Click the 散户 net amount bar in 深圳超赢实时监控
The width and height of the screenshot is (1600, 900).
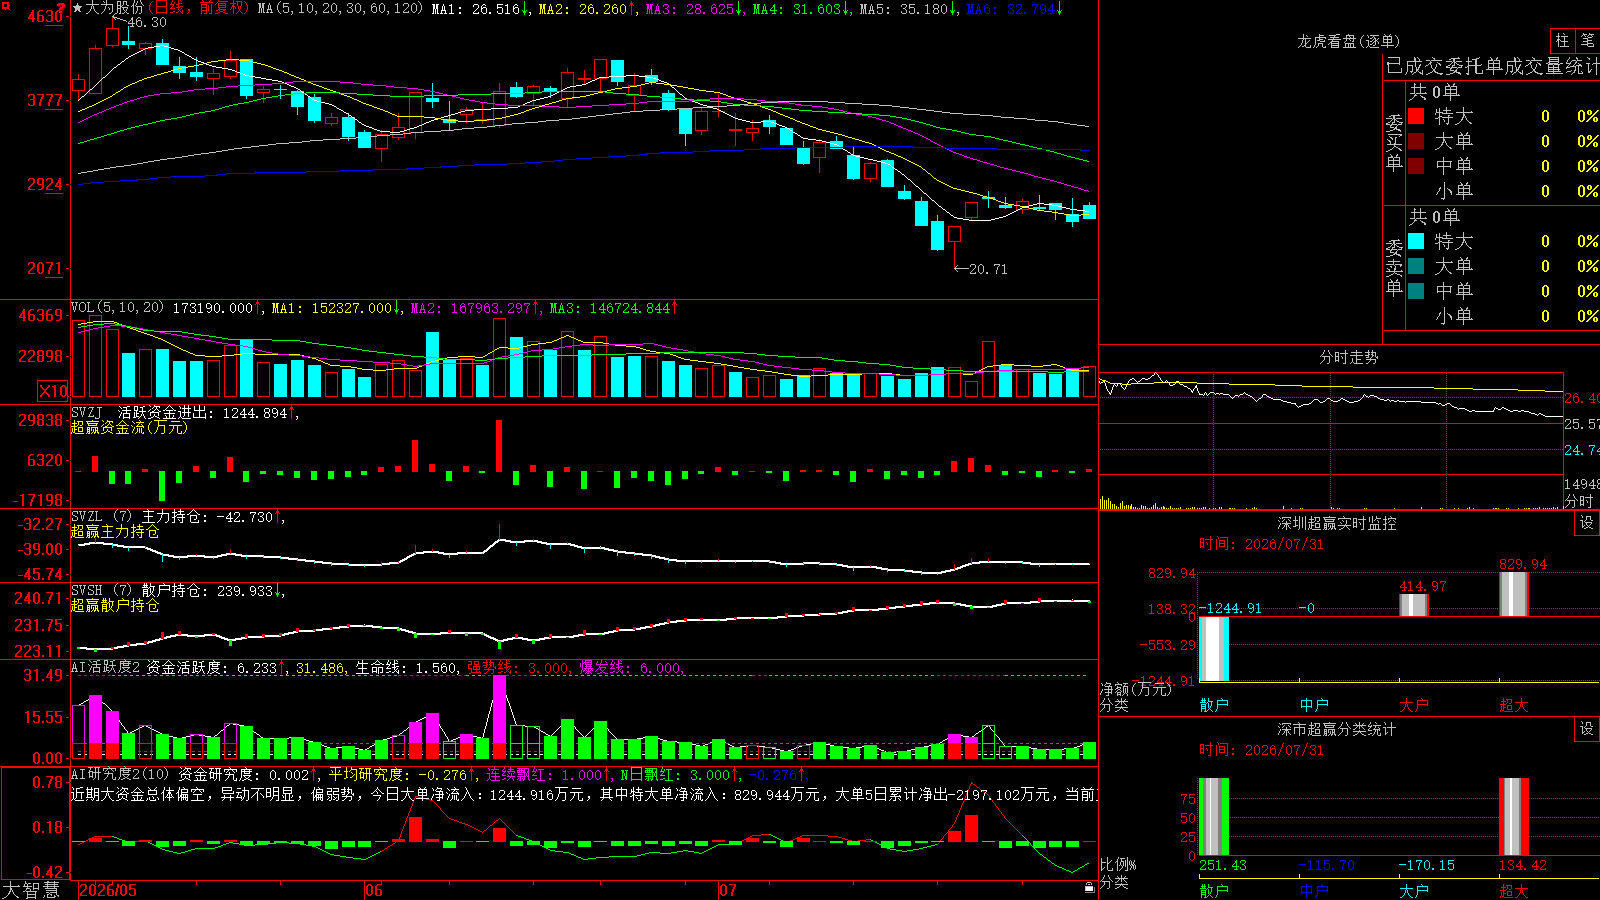[x=1214, y=649]
